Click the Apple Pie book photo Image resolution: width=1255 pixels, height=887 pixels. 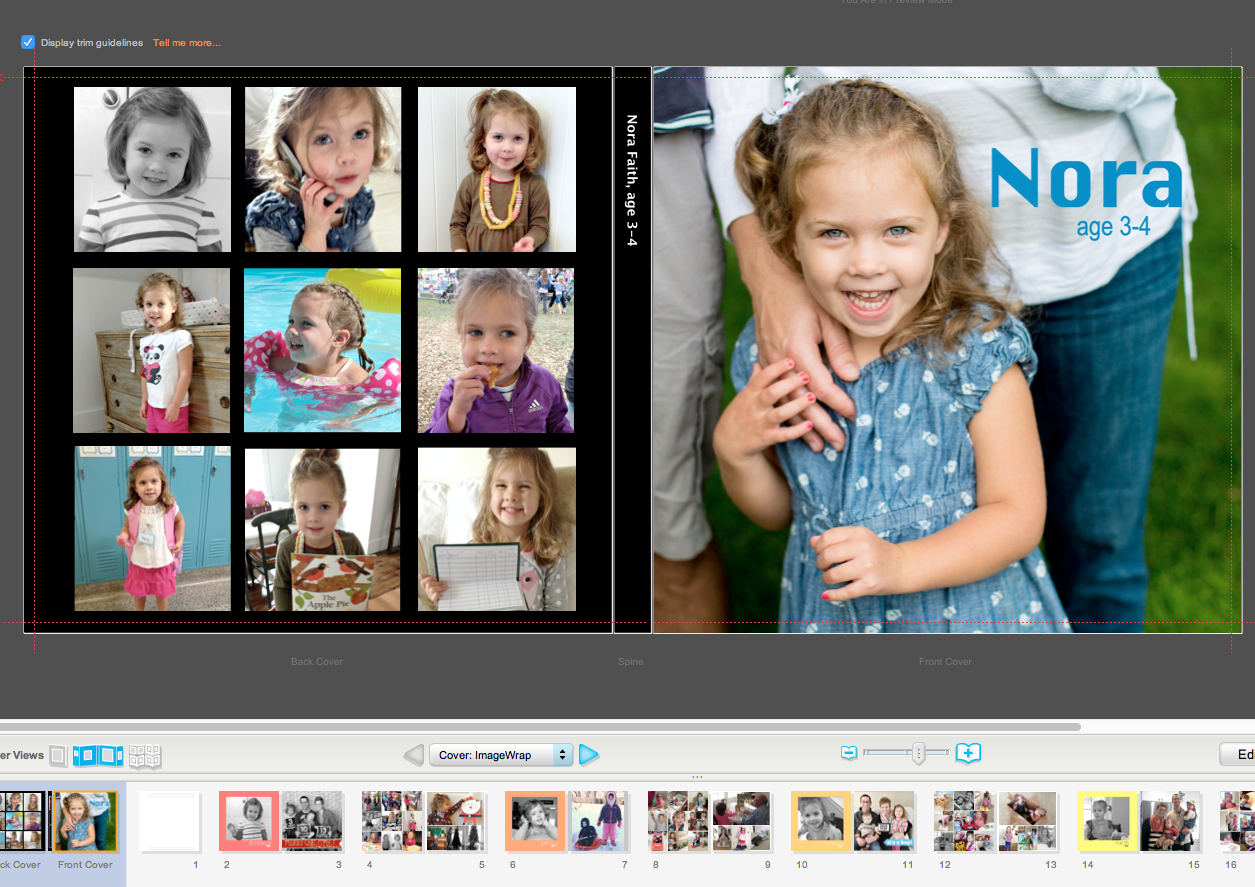click(322, 529)
